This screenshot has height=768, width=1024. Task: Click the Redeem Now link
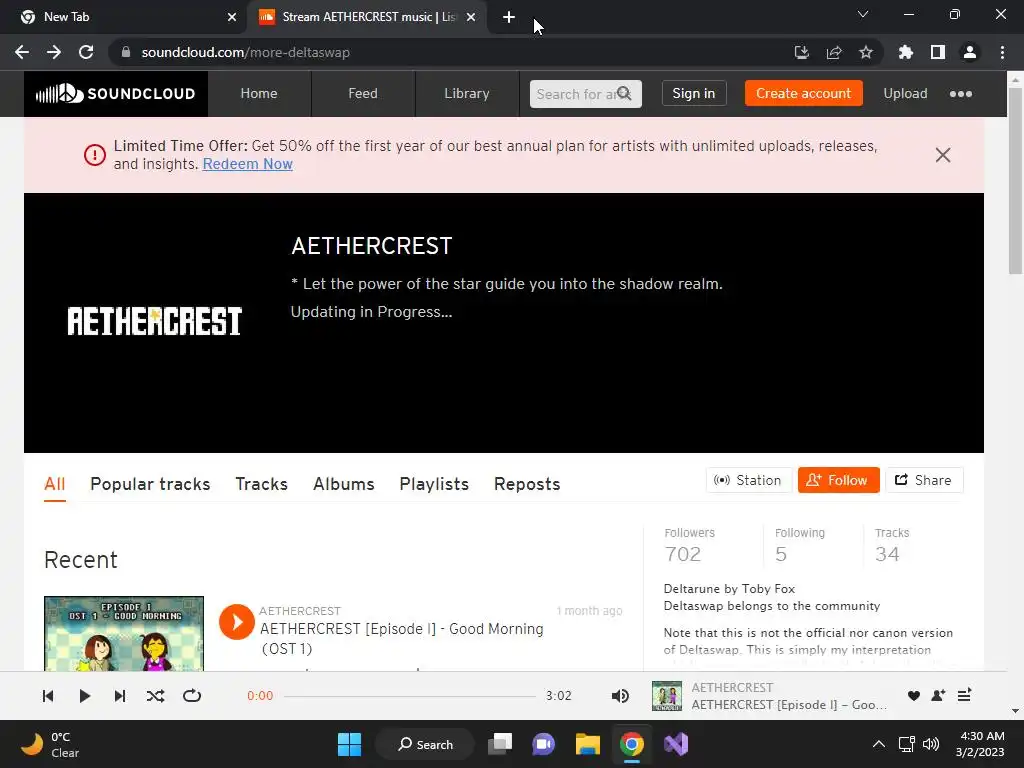(x=248, y=164)
